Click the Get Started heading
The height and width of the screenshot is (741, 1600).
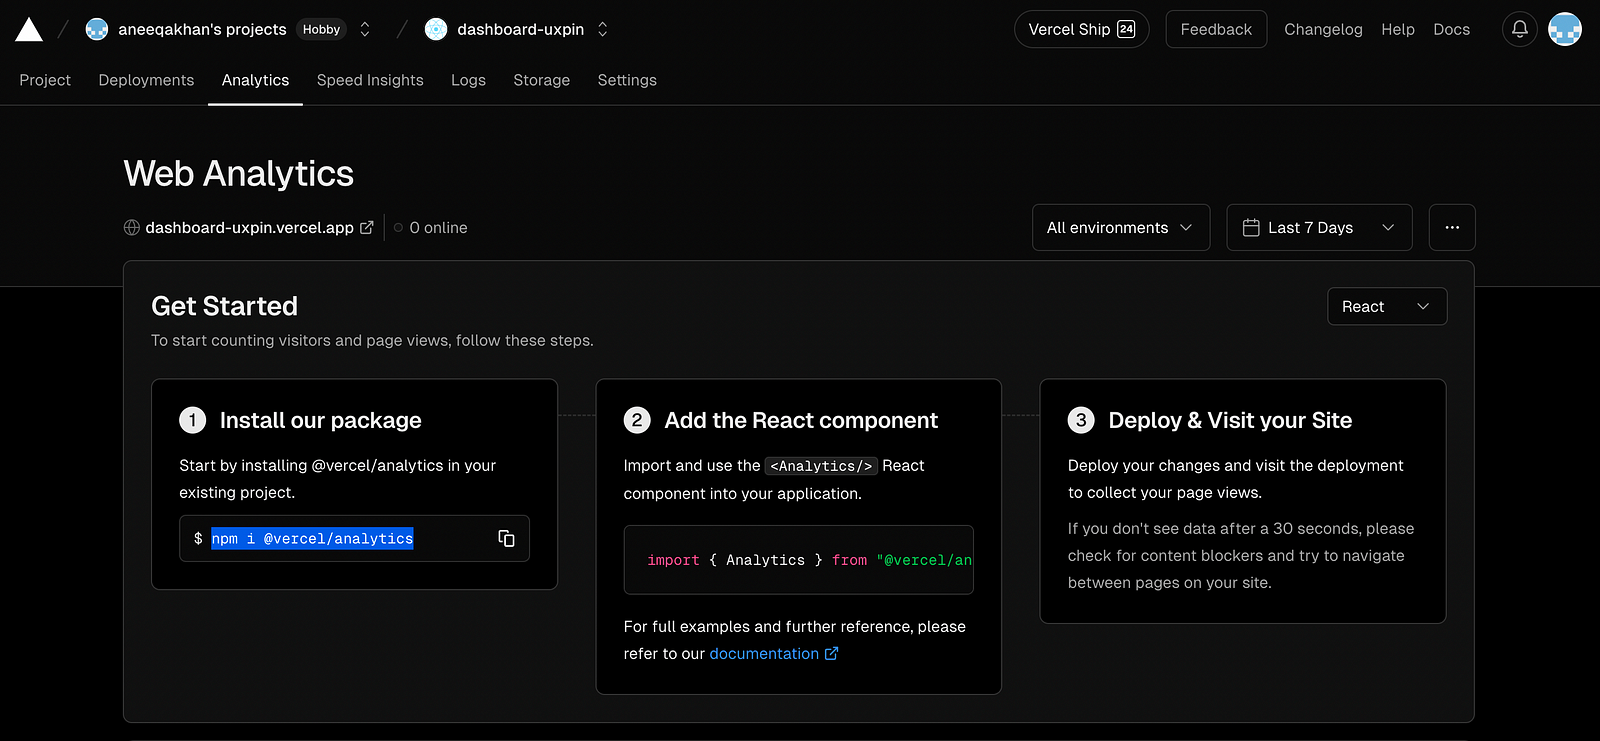(x=224, y=306)
